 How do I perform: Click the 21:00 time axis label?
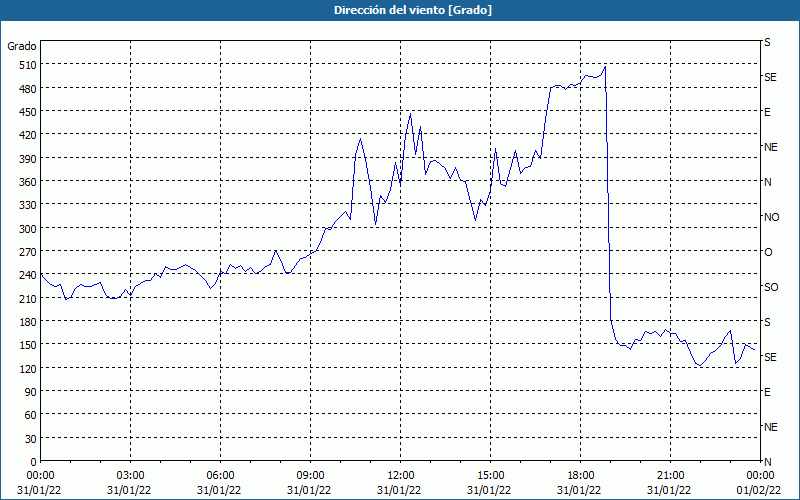[670, 476]
